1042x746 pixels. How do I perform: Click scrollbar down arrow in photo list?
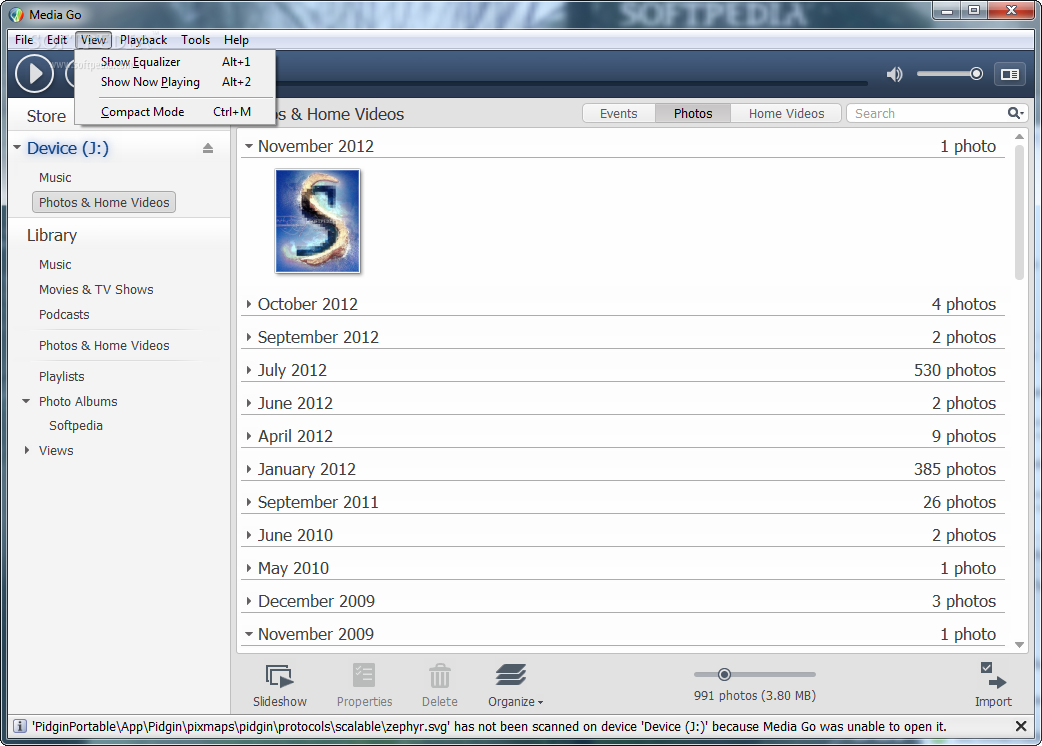point(1019,644)
